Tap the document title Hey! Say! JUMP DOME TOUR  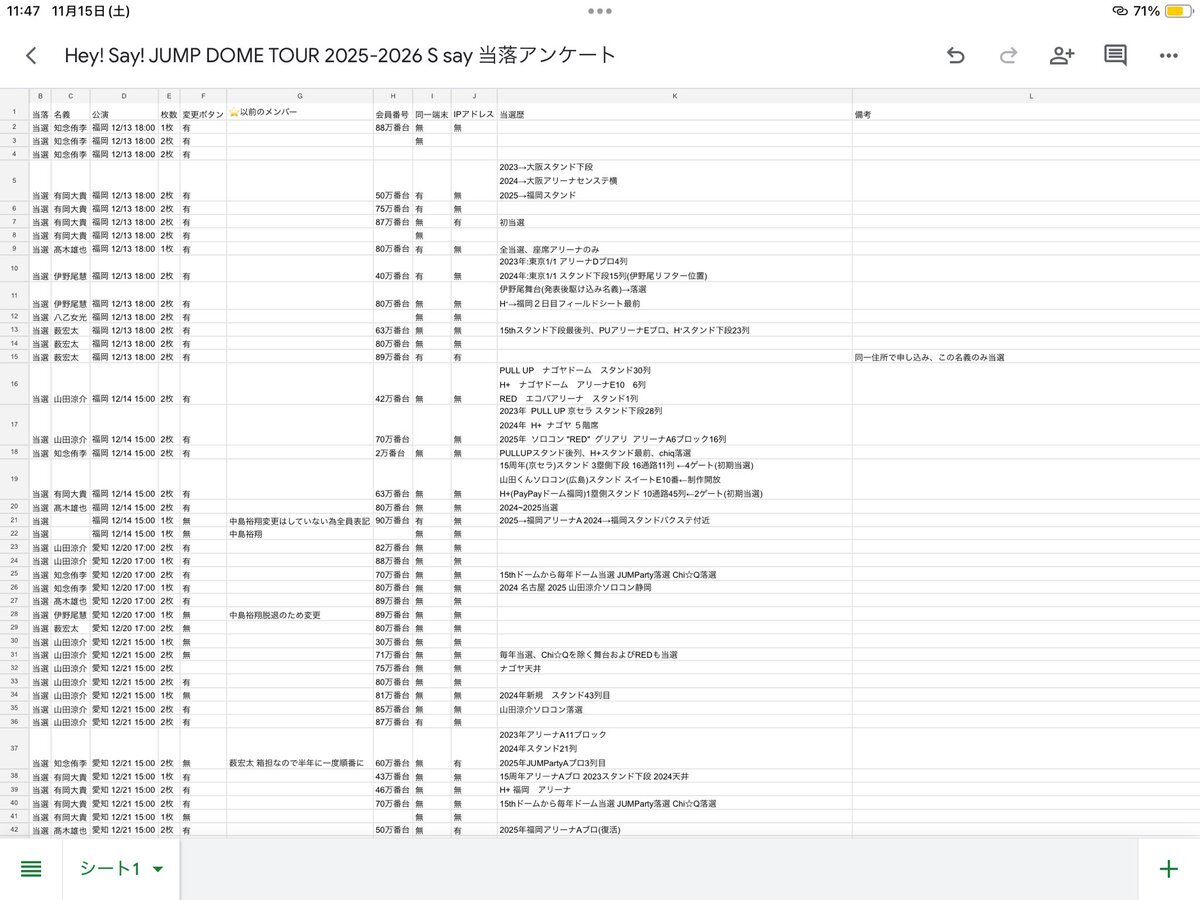341,56
